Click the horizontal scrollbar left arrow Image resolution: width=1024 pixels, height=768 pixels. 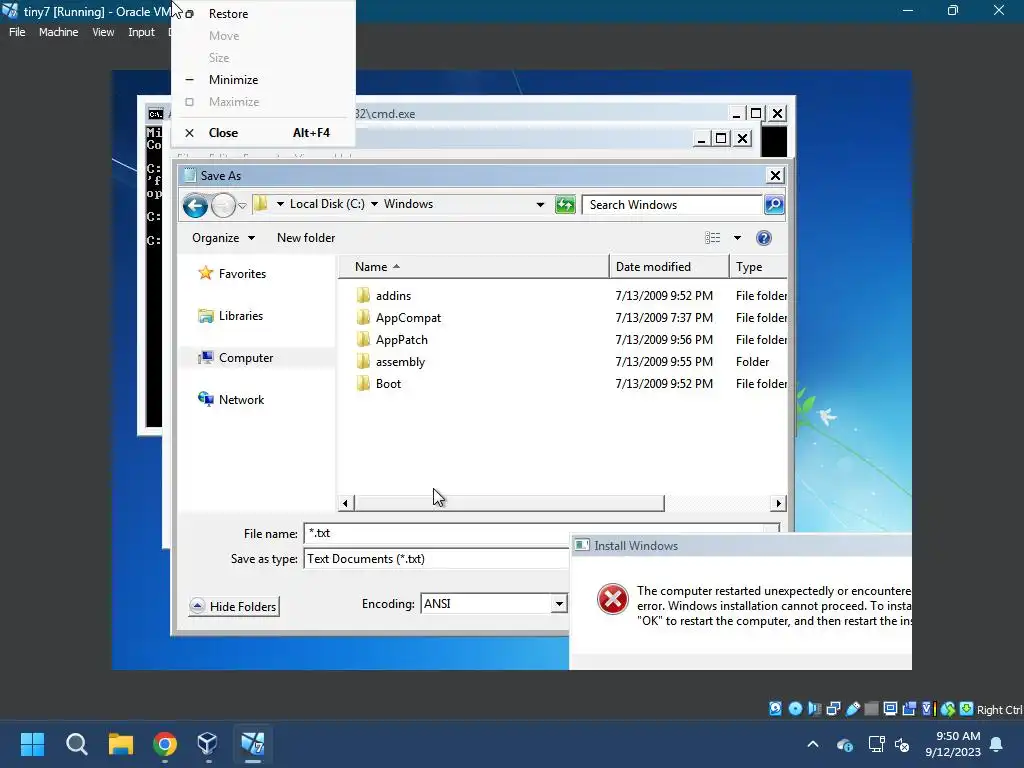[x=345, y=503]
